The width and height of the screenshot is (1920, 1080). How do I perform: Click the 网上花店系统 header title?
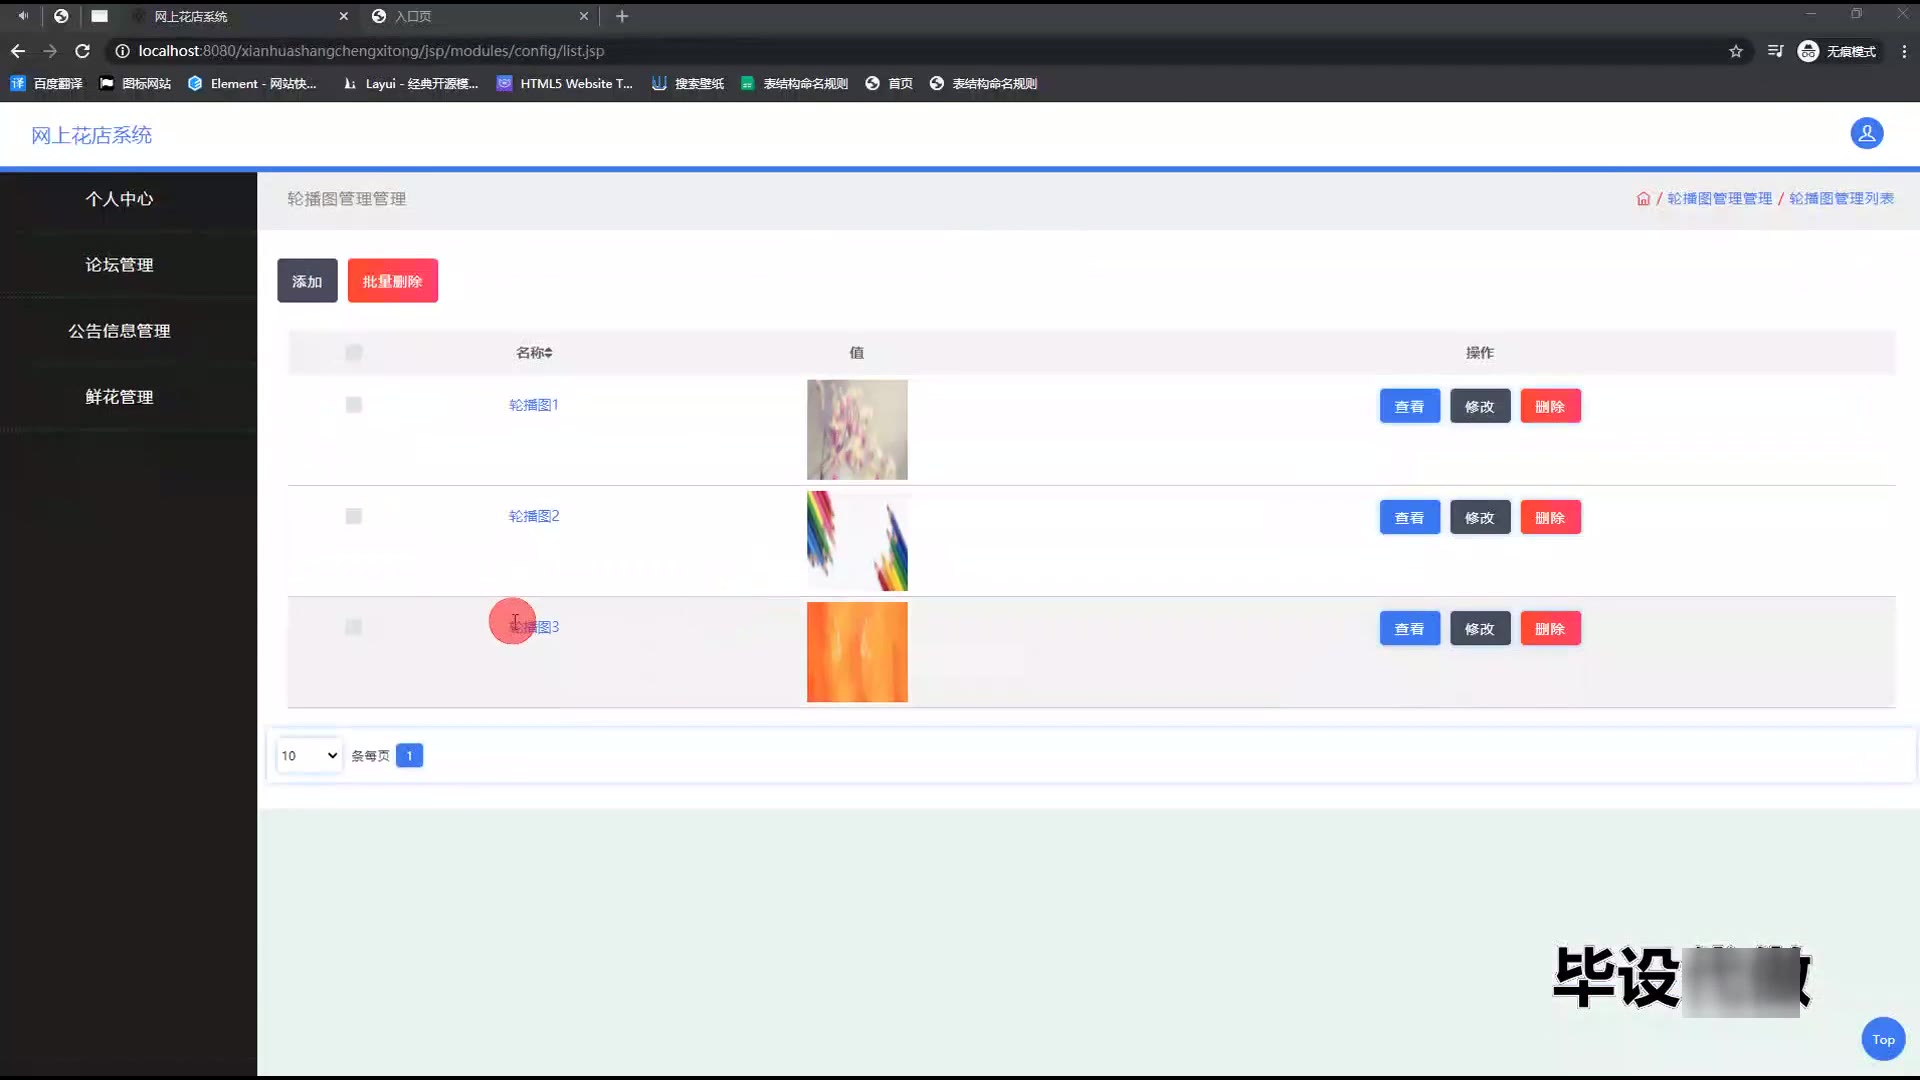coord(91,135)
